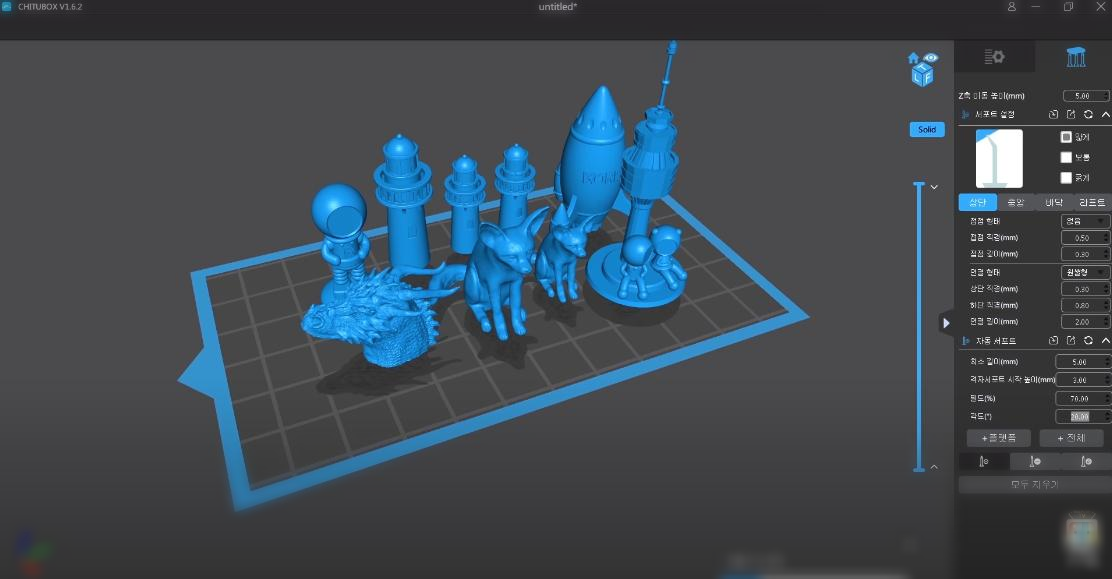The width and height of the screenshot is (1112, 579).
Task: Click the top handle of the layer slider
Action: click(x=919, y=184)
